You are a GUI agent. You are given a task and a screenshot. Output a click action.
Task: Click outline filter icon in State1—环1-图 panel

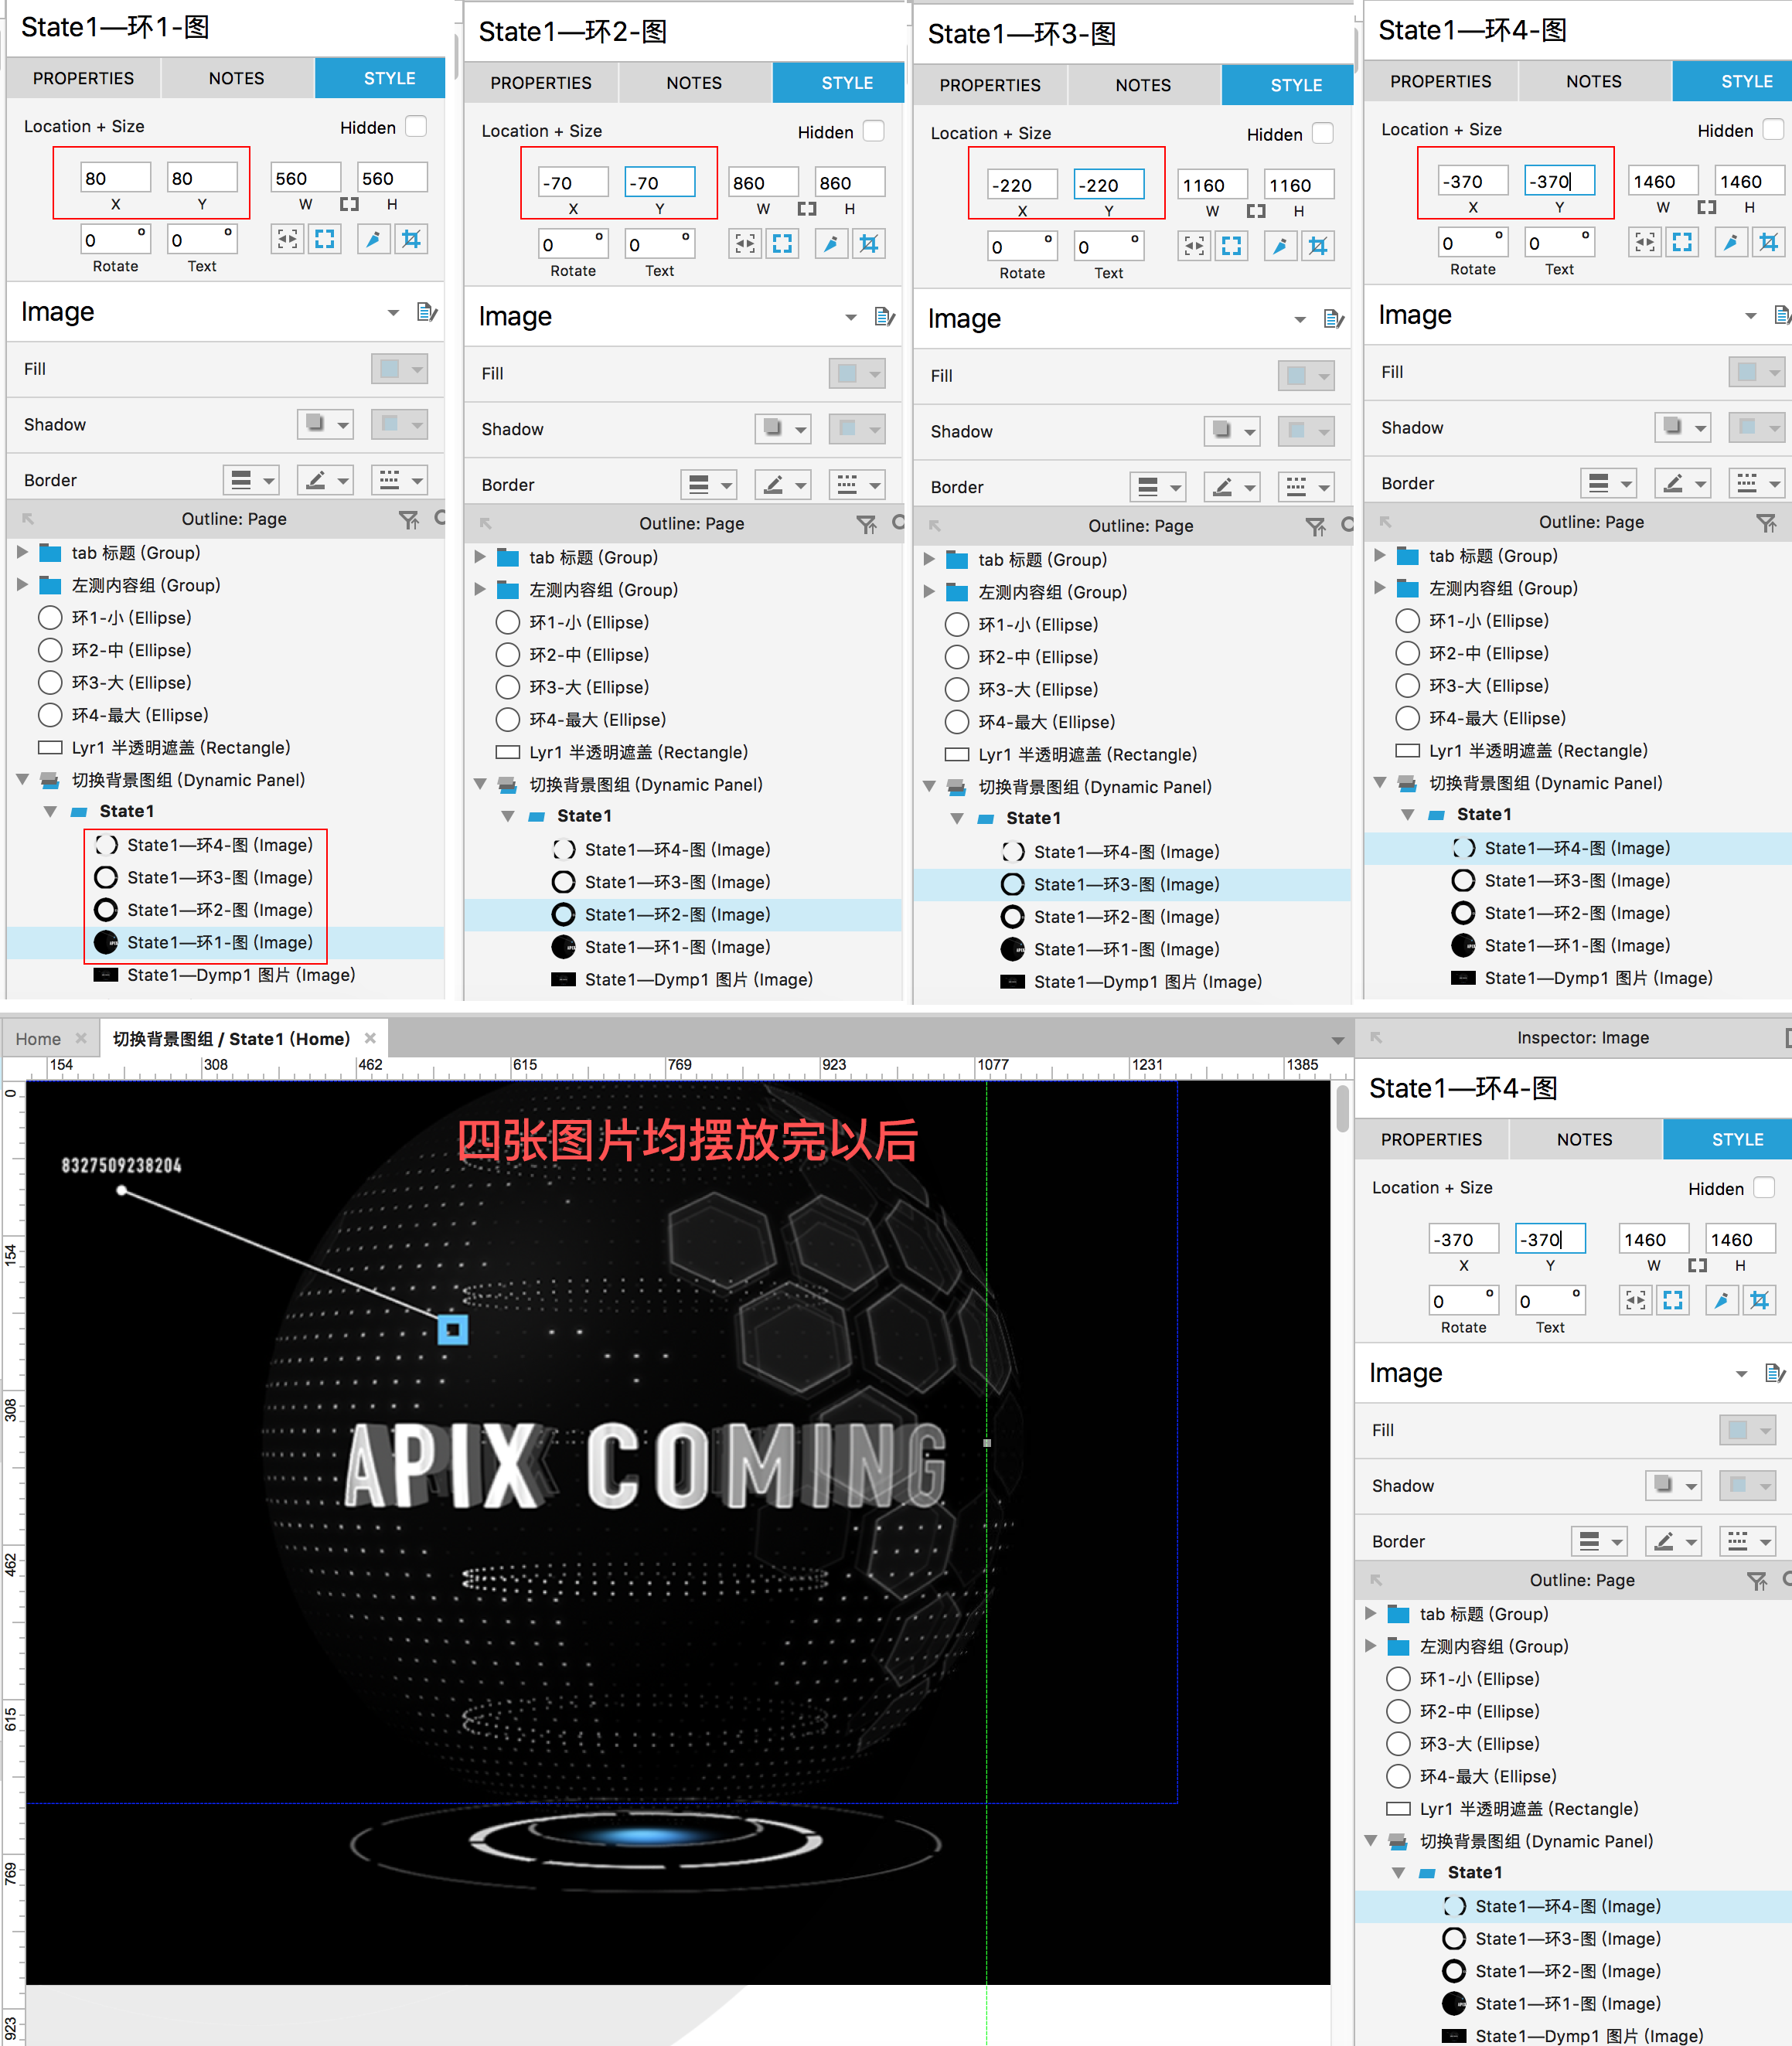408,519
